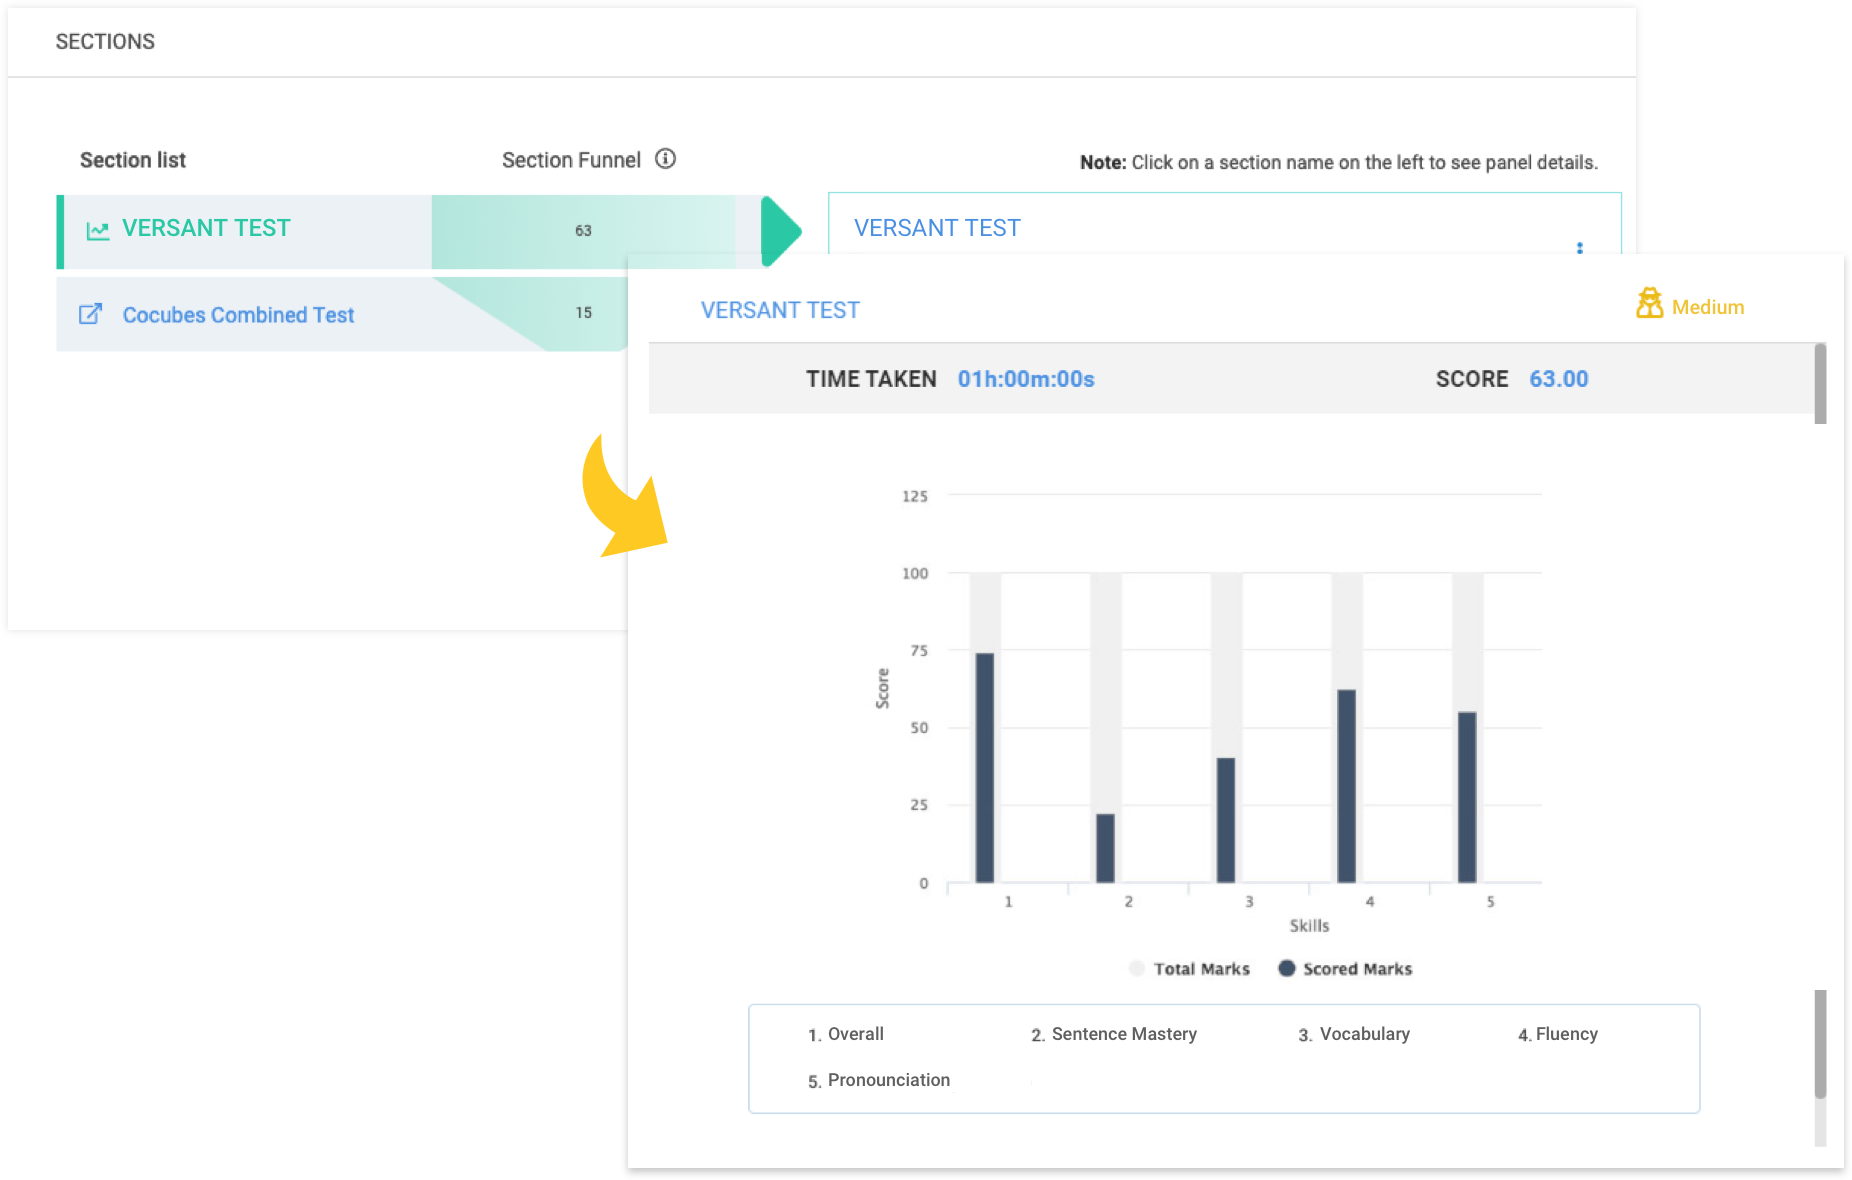Open Cocubes Combined Test section
1852x1180 pixels.
click(x=238, y=315)
